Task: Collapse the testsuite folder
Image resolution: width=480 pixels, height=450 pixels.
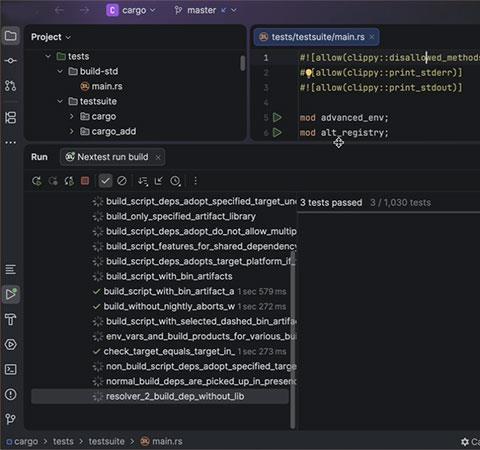Action: tap(60, 101)
